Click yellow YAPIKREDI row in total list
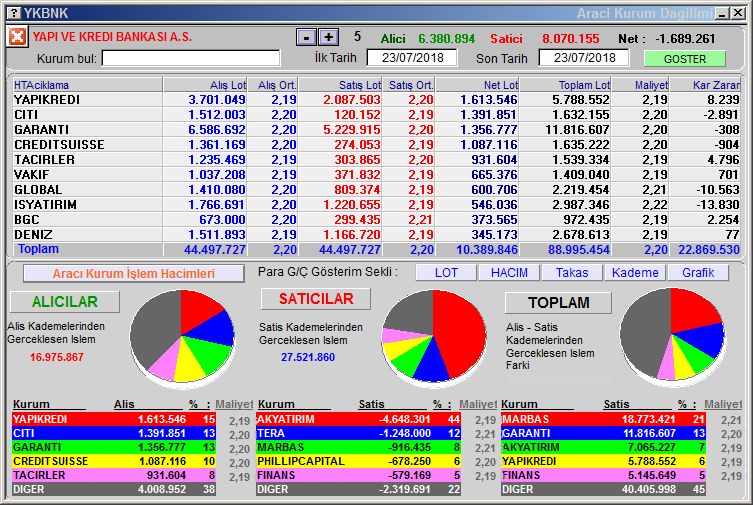This screenshot has width=753, height=505. click(x=604, y=461)
